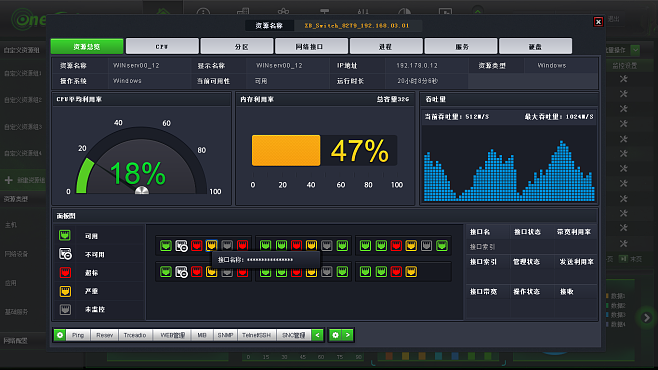Click the 不可用 legend port icon
Screen dimensions: 658x370
[x=65, y=254]
